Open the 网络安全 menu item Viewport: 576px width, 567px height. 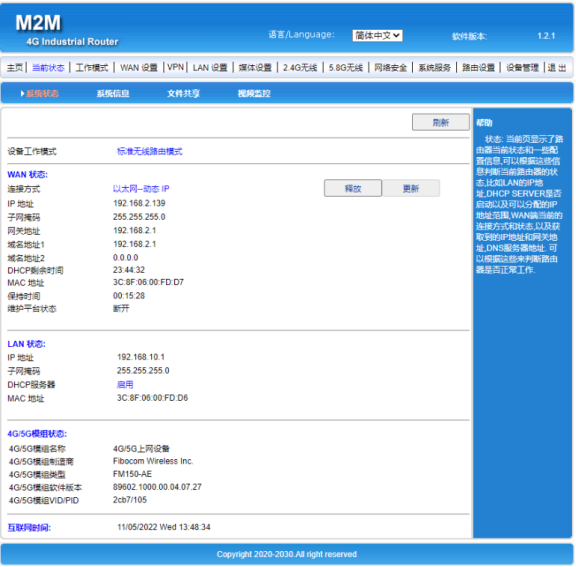pyautogui.click(x=390, y=68)
